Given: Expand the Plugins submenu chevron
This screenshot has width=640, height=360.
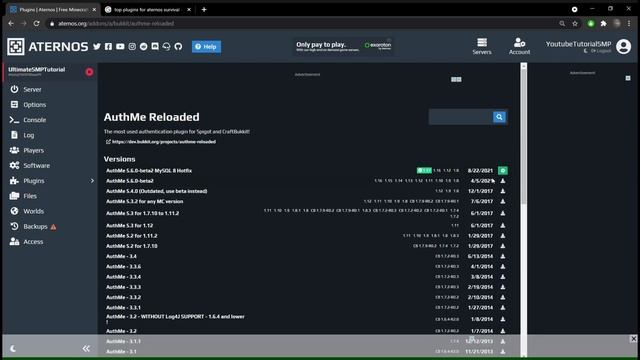Looking at the screenshot, I should (92, 181).
